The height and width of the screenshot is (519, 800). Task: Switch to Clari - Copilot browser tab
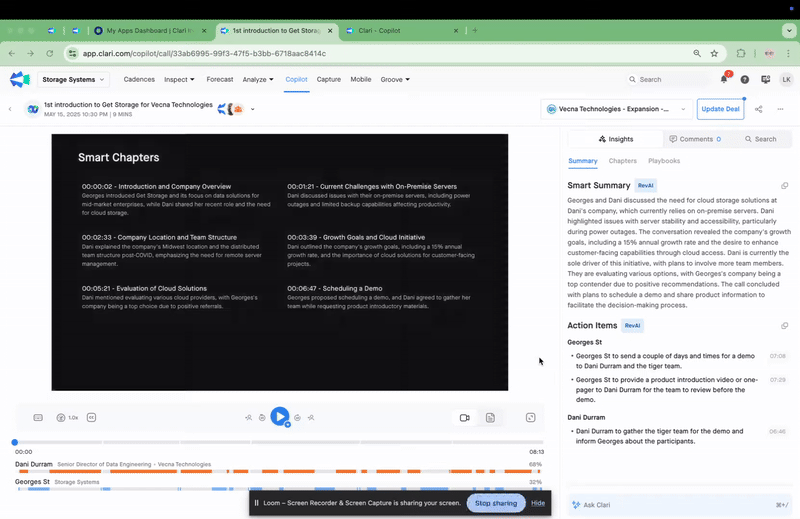click(403, 31)
